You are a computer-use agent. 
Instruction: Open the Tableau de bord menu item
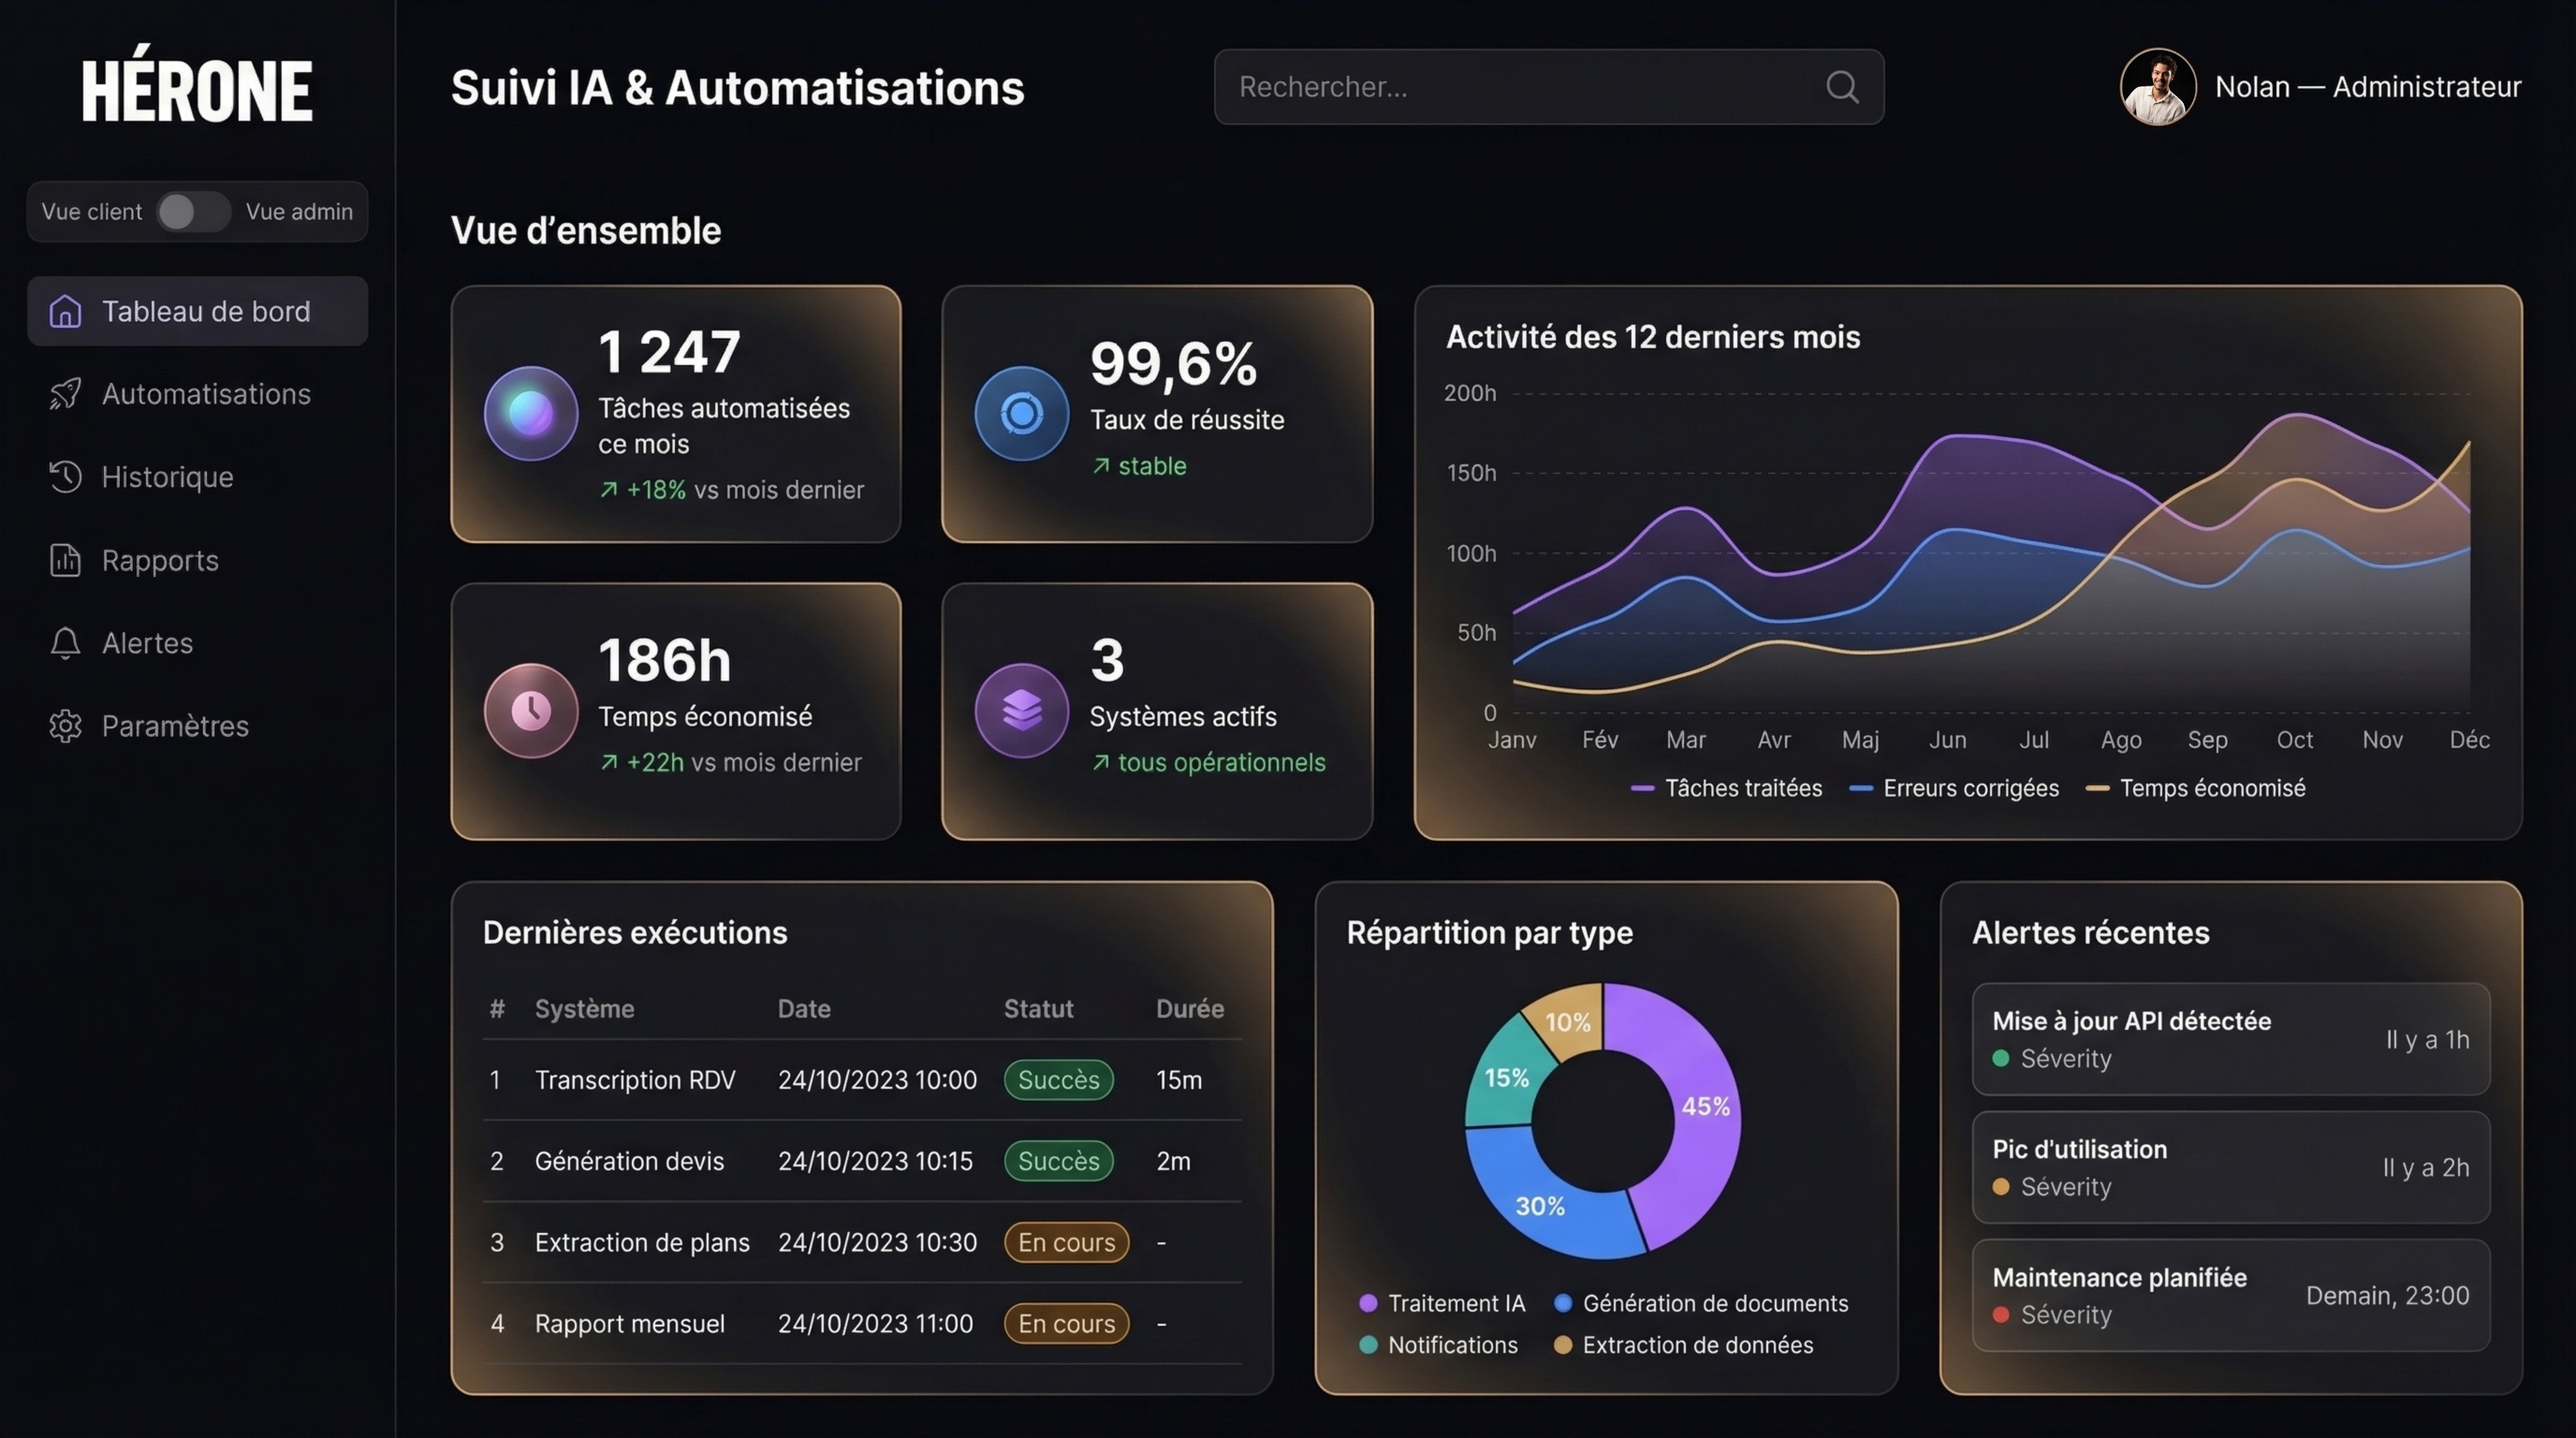(x=197, y=311)
